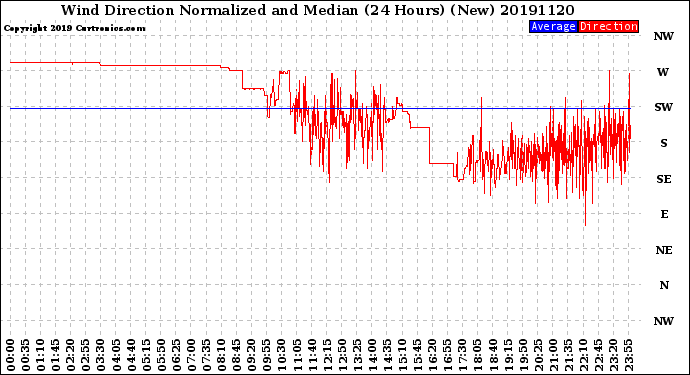This screenshot has width=690, height=375.
Task: Click the 02:55 time axis label
Action: (85, 355)
